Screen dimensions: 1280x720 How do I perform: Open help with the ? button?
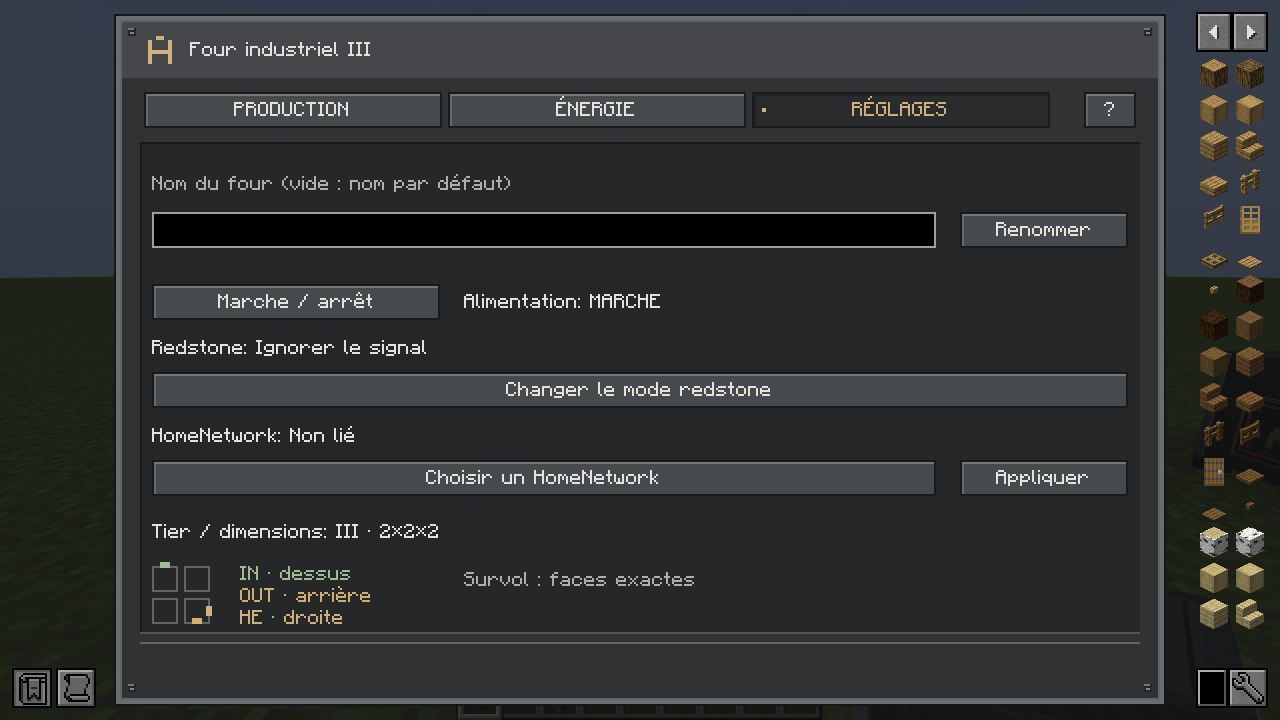click(x=1109, y=110)
